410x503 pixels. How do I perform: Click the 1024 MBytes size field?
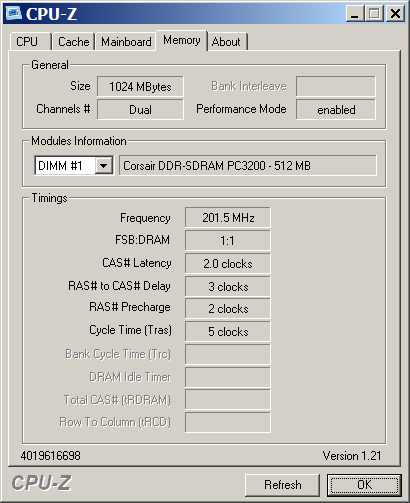tap(140, 87)
